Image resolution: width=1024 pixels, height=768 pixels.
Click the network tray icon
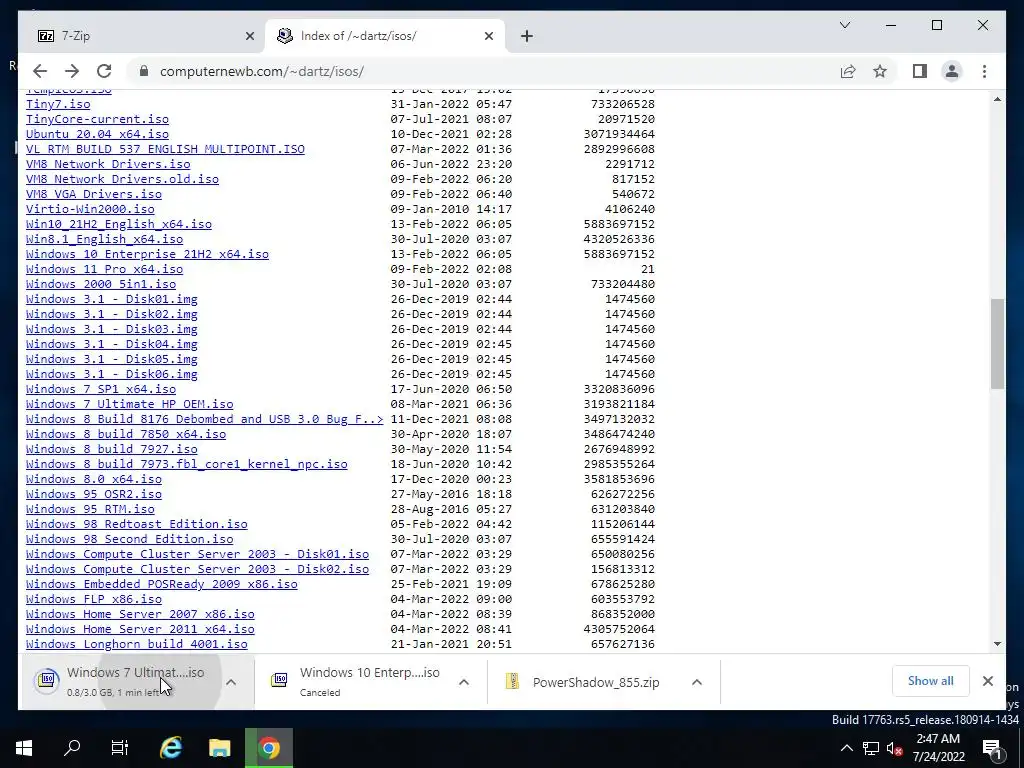(x=871, y=748)
